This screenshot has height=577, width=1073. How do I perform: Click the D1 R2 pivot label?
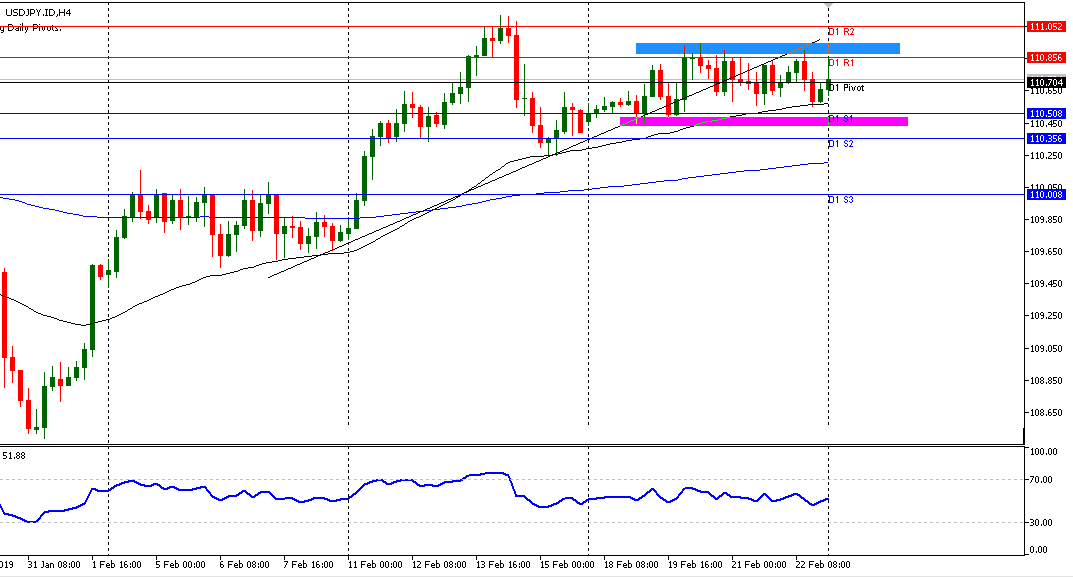841,33
